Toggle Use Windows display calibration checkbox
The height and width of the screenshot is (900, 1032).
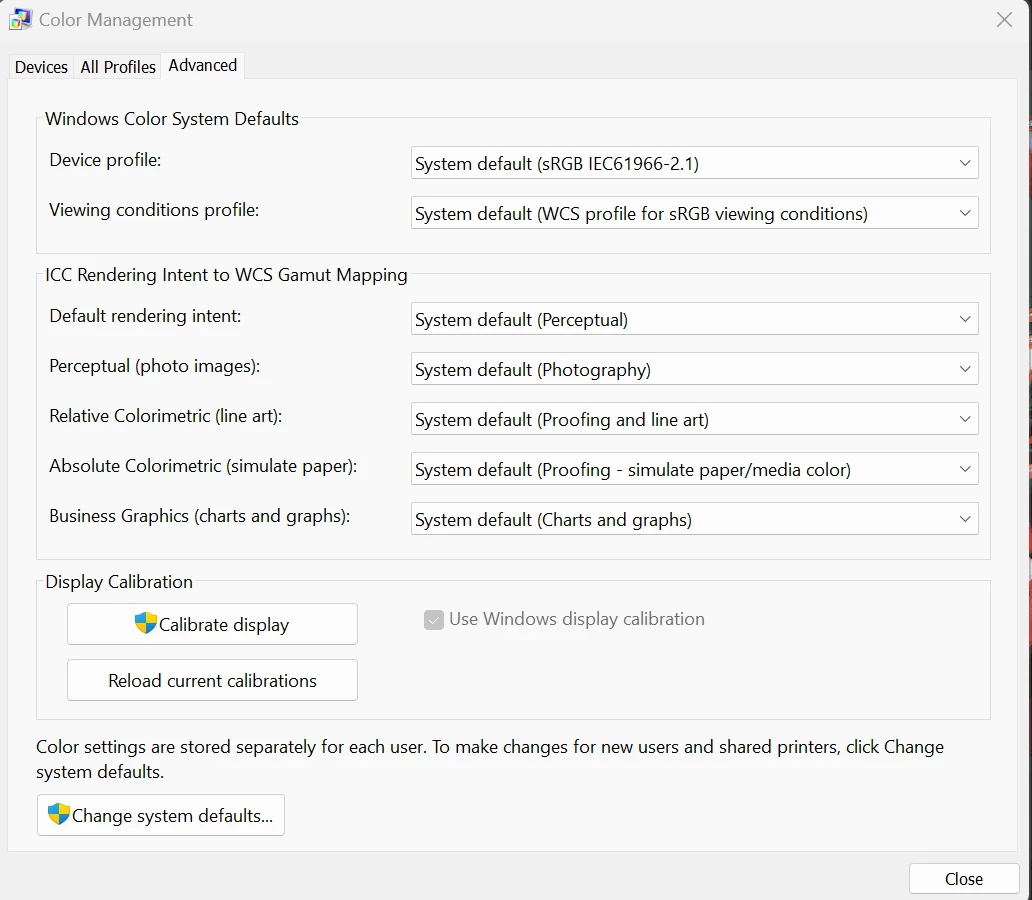(x=434, y=620)
